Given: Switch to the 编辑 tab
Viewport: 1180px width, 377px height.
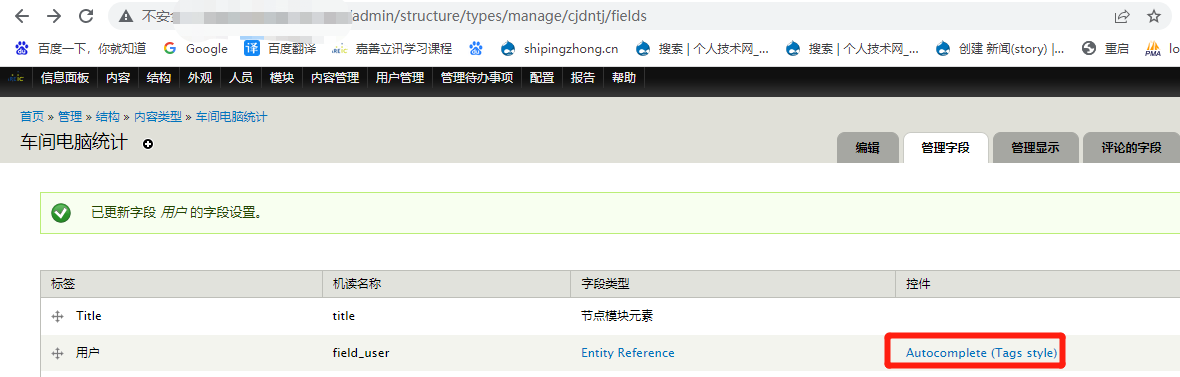Looking at the screenshot, I should (868, 148).
